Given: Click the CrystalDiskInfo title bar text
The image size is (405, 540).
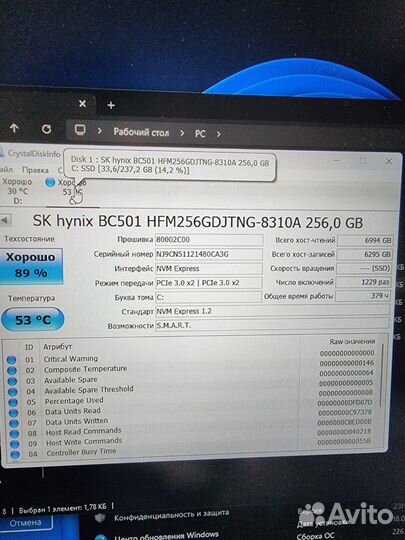Looking at the screenshot, I should click(x=34, y=154).
